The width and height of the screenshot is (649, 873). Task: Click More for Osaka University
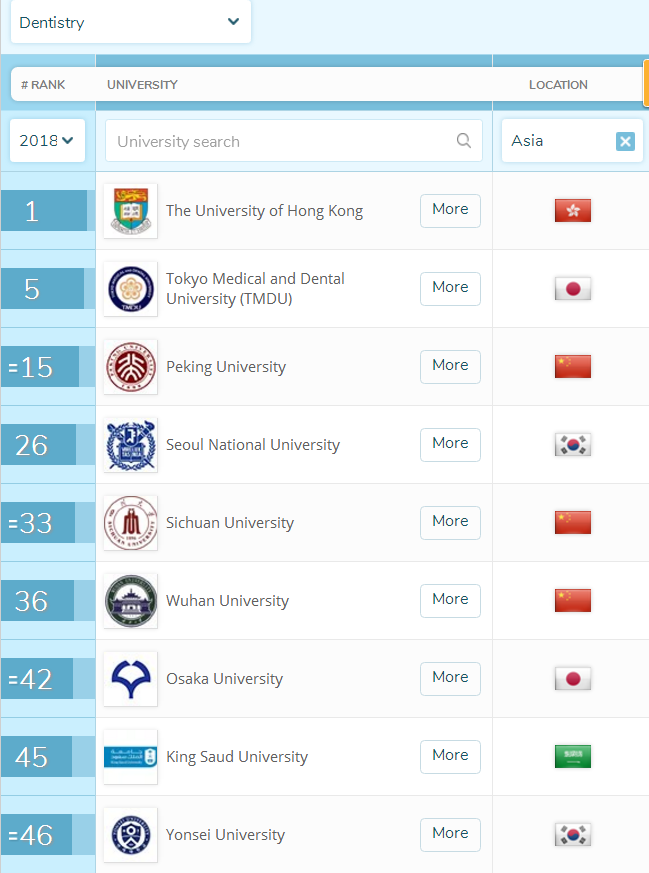coord(450,678)
